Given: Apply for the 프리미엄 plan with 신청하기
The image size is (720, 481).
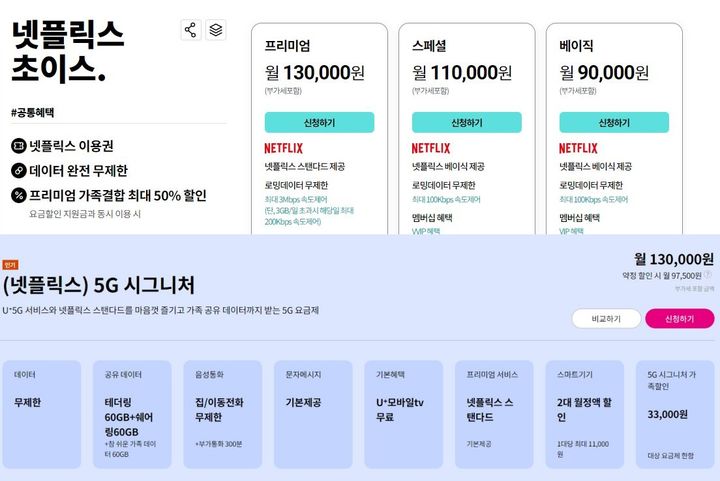Looking at the screenshot, I should 319,123.
